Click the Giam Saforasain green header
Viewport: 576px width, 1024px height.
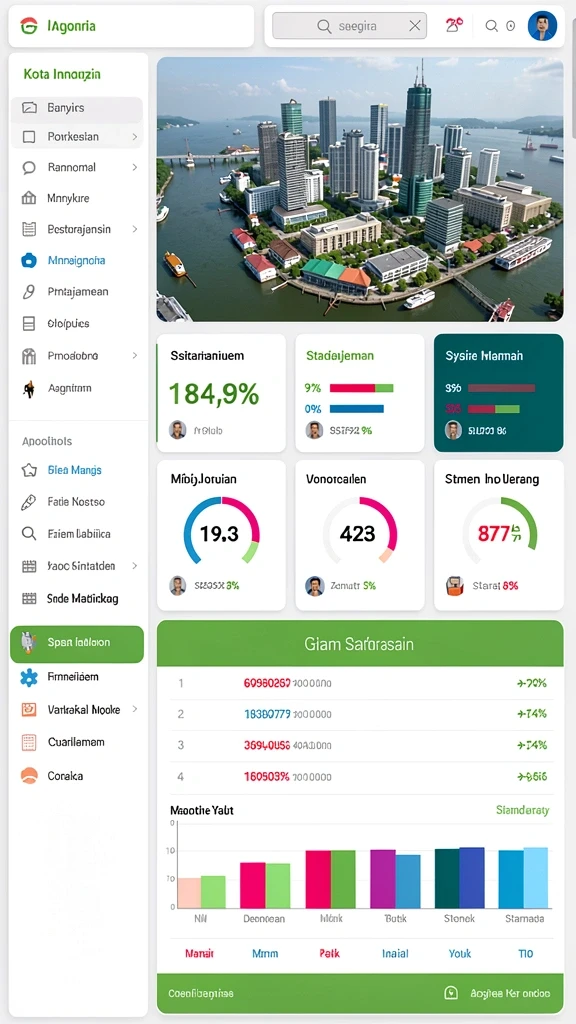(360, 643)
